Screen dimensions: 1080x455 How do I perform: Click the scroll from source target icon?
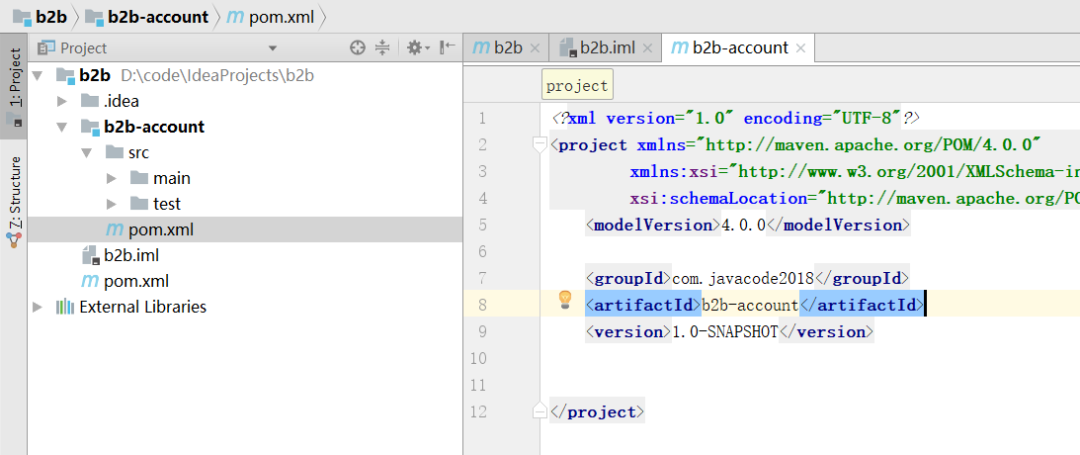click(x=357, y=48)
